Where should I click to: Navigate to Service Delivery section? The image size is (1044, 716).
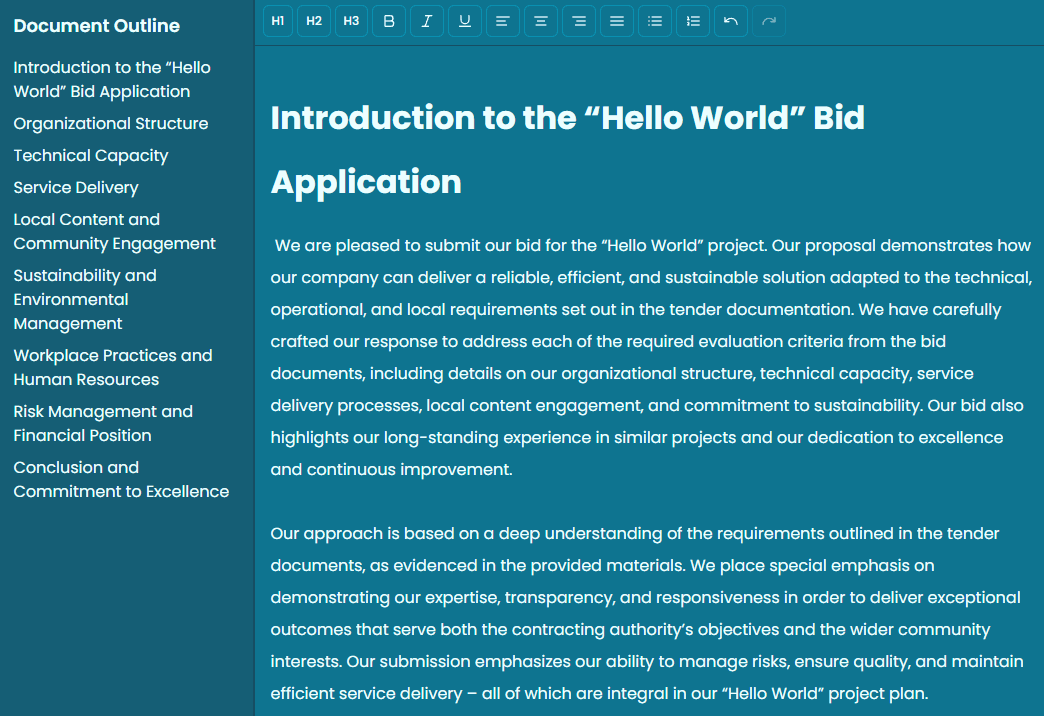point(76,187)
